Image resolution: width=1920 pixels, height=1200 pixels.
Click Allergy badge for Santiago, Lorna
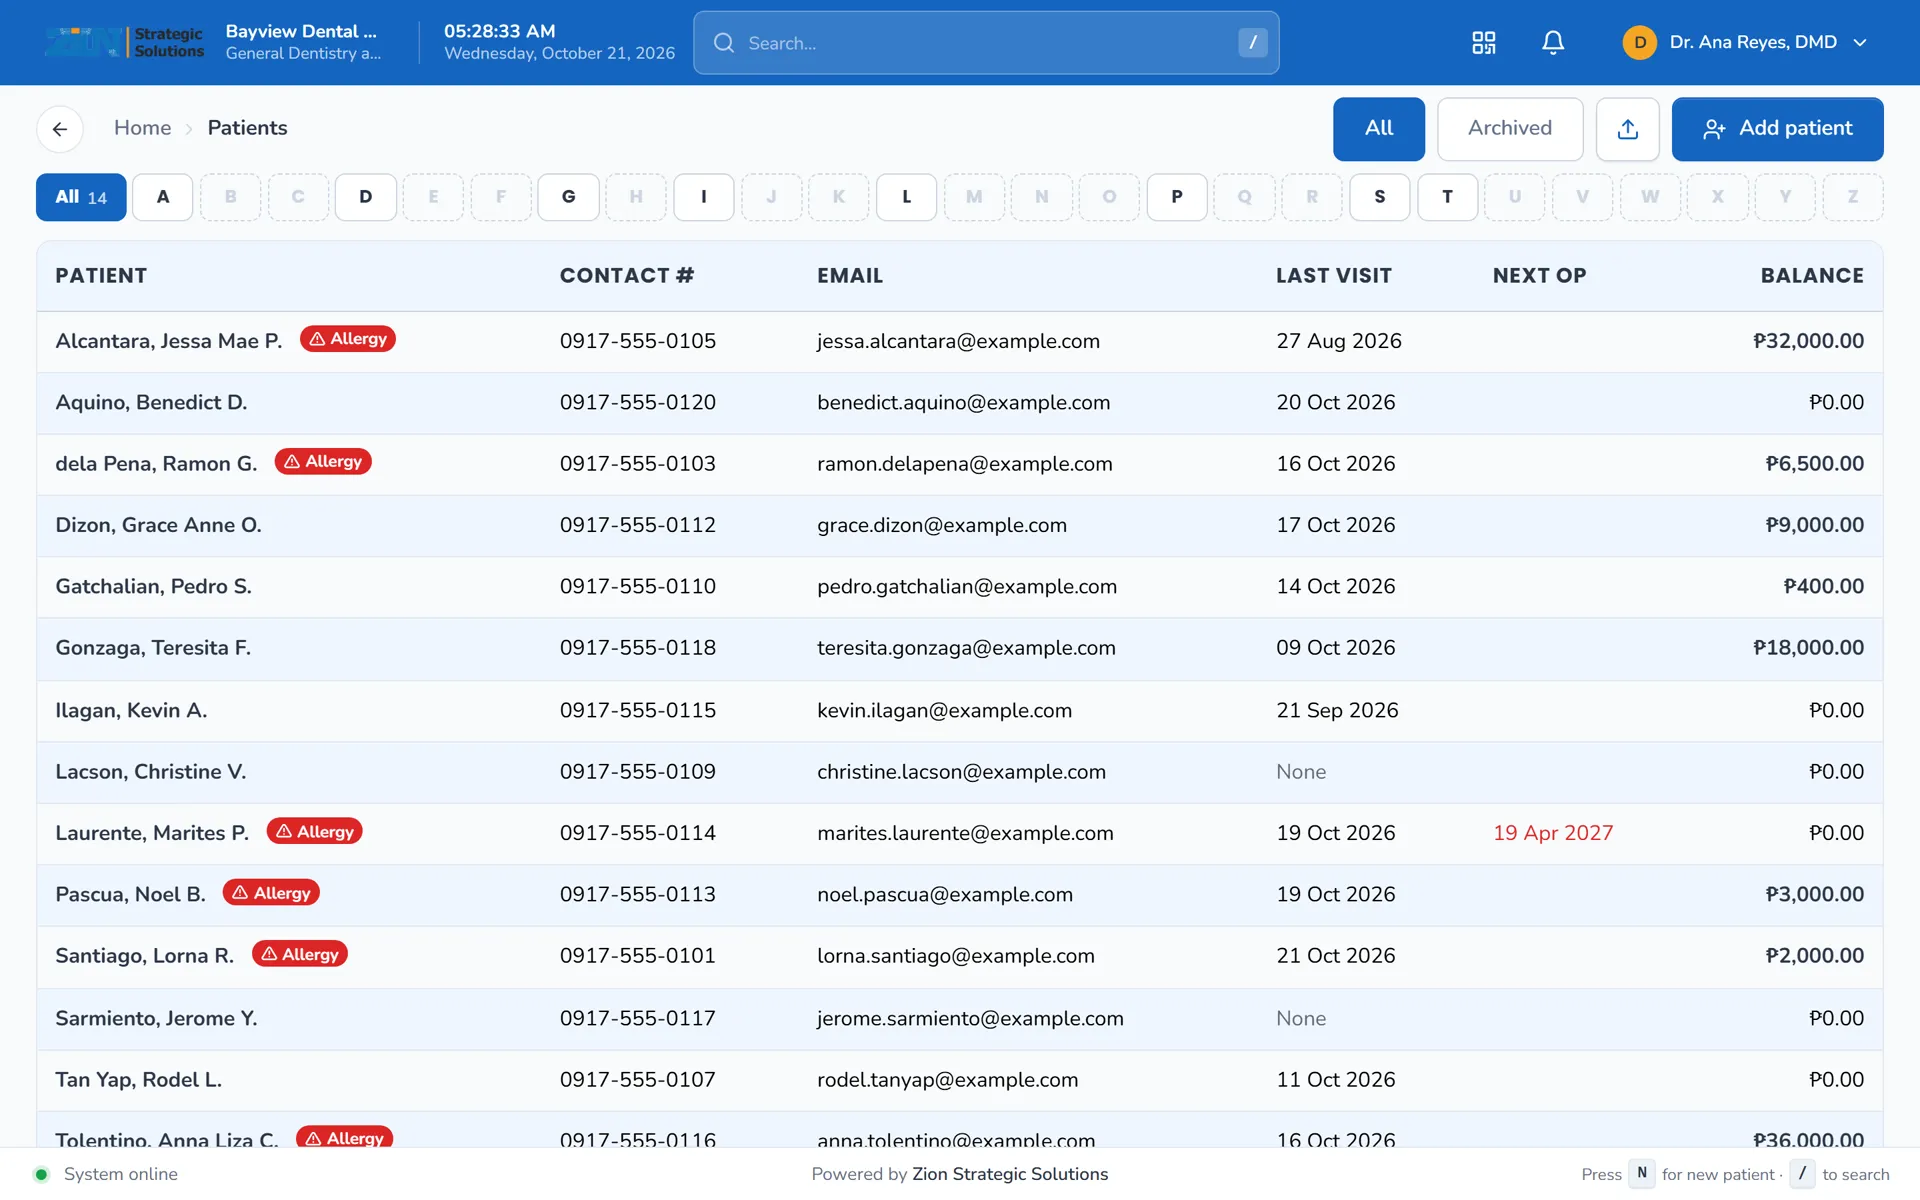coord(299,954)
